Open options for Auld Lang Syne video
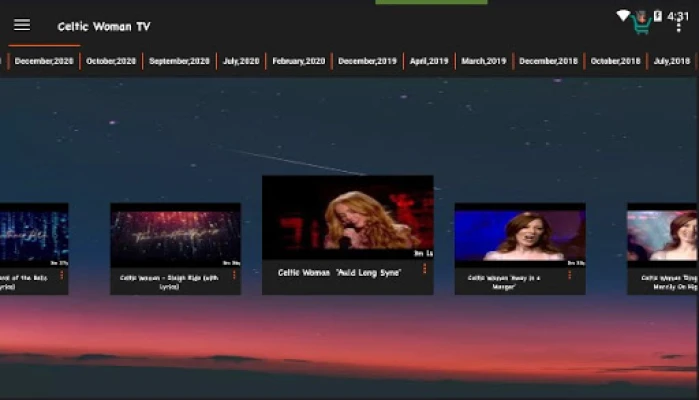Screen dimensions: 699x400 click(x=424, y=269)
